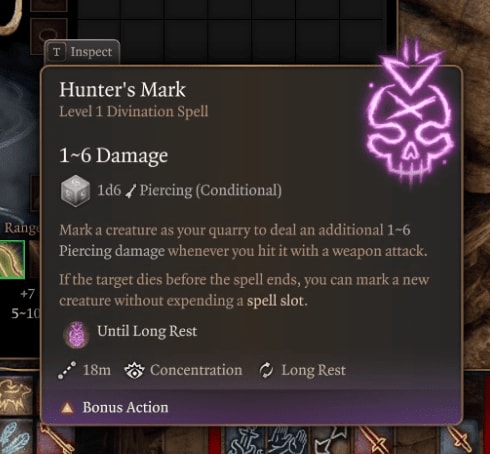Viewport: 490px width, 454px height.
Task: Select the raised hands skill in the hotbar
Action: point(289,441)
